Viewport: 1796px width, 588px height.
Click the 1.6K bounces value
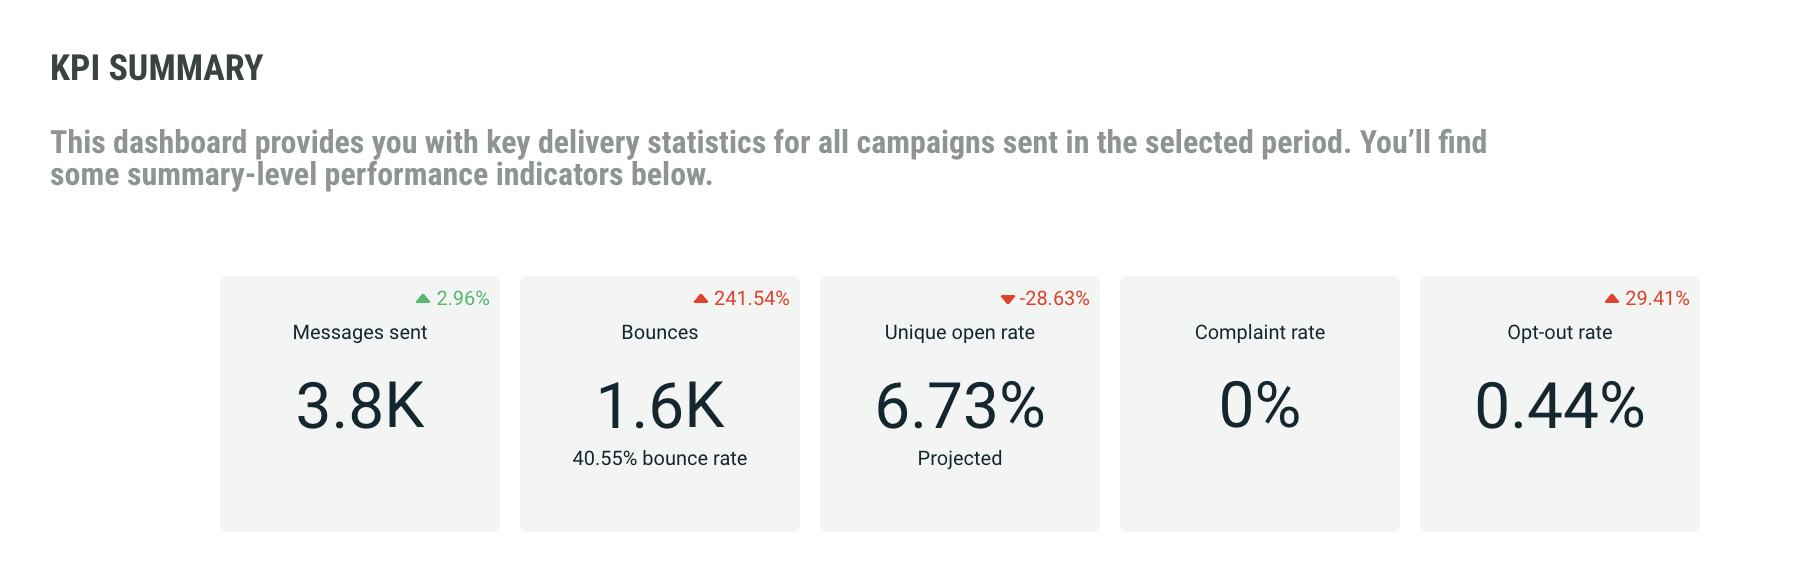pyautogui.click(x=660, y=406)
